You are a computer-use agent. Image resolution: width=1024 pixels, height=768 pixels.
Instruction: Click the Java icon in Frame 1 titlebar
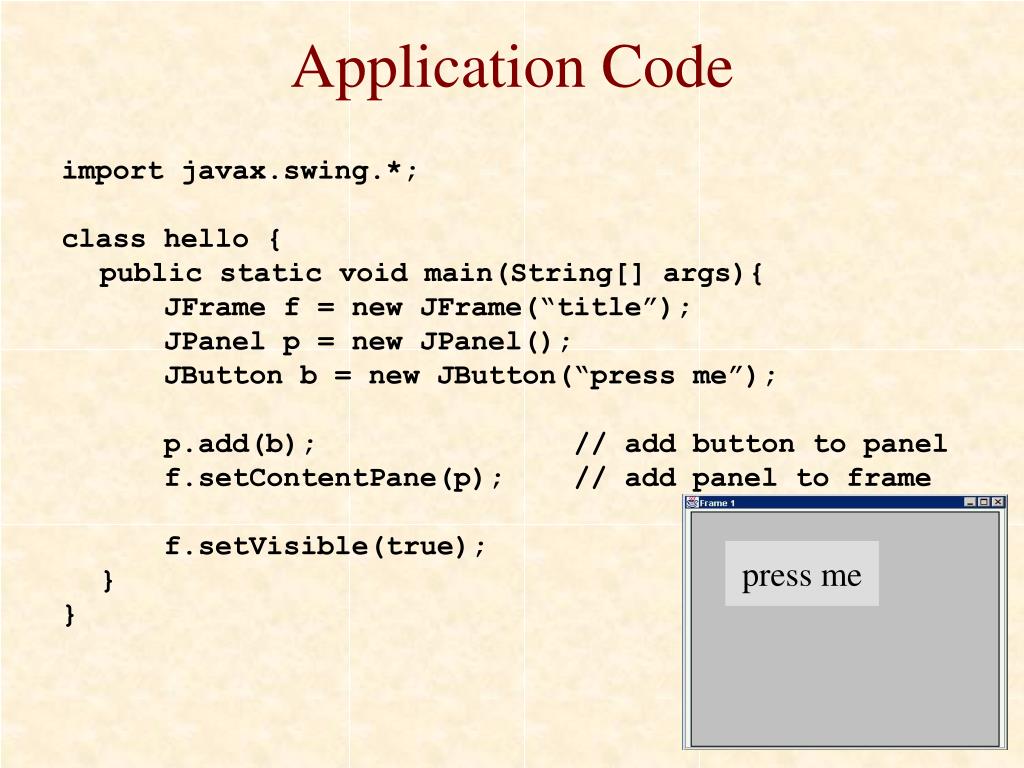692,502
